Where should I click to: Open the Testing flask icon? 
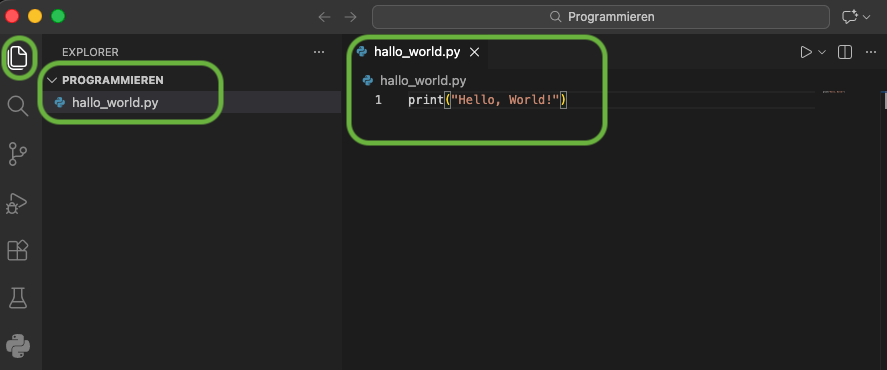coord(18,298)
